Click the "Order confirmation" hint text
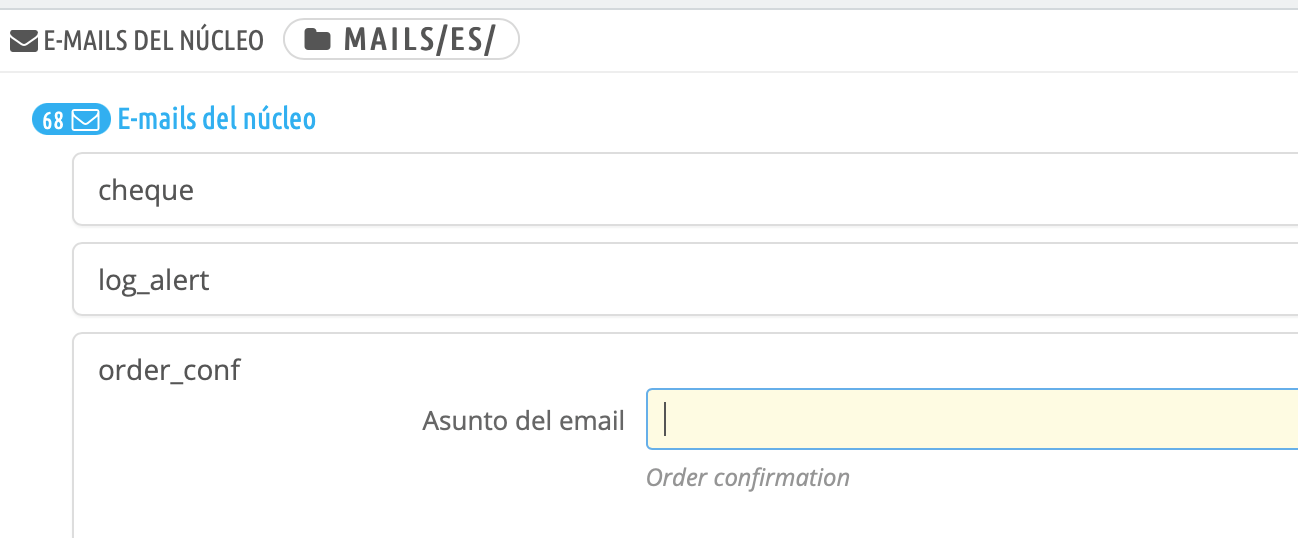1298x538 pixels. [747, 478]
